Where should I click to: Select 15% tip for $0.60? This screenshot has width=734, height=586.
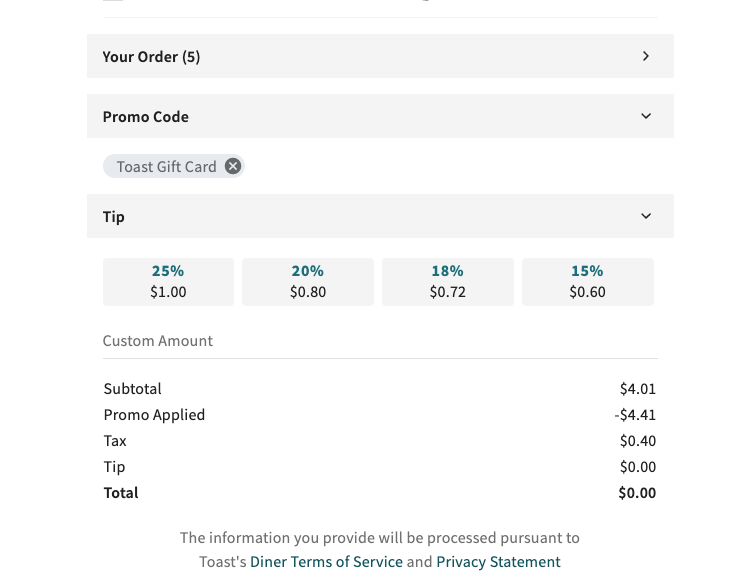587,281
